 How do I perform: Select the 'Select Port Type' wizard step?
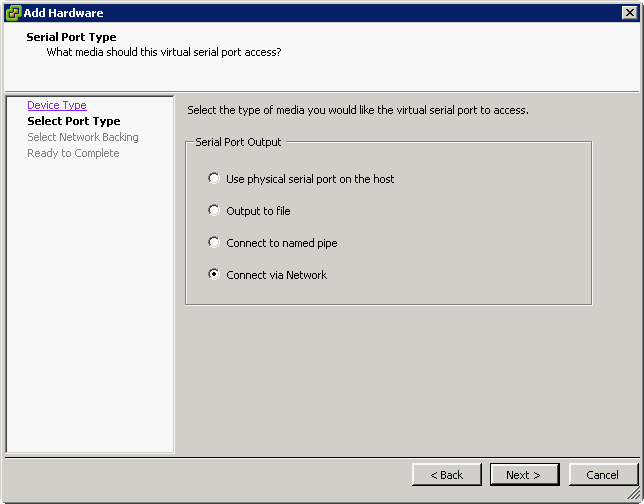[74, 121]
